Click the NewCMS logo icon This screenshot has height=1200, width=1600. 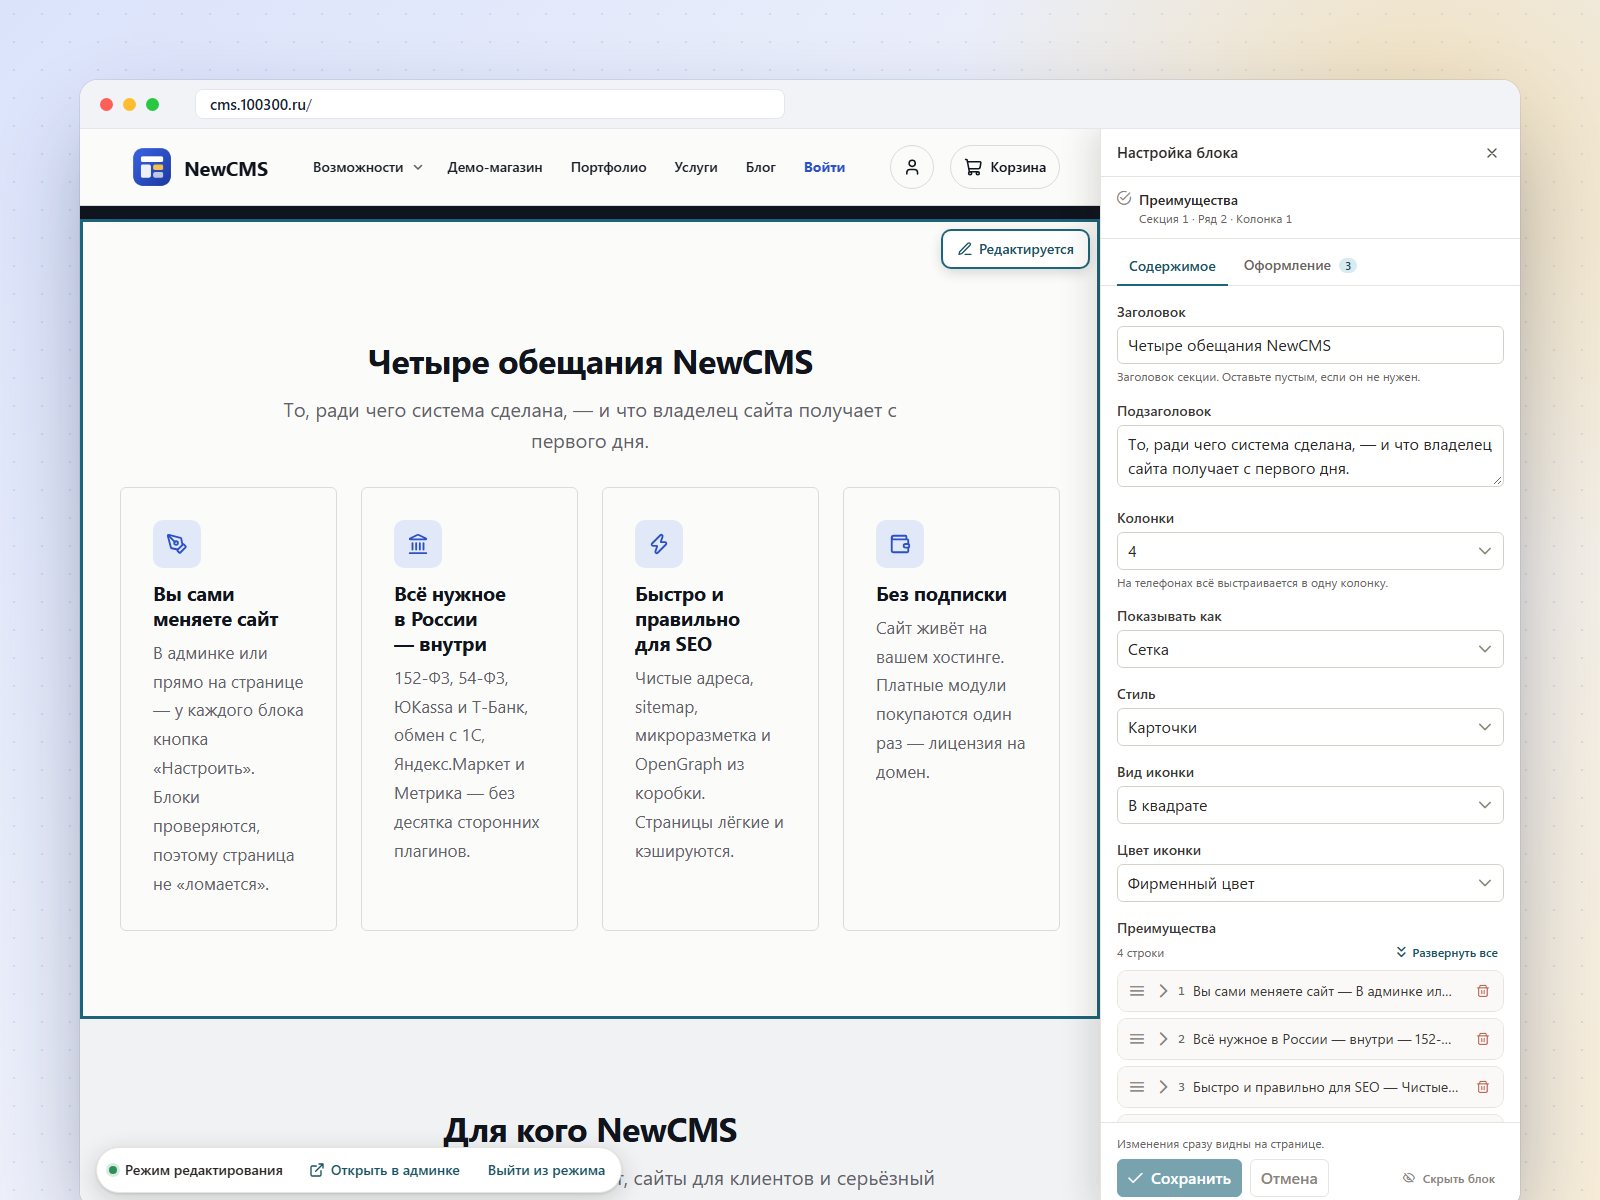click(x=152, y=167)
